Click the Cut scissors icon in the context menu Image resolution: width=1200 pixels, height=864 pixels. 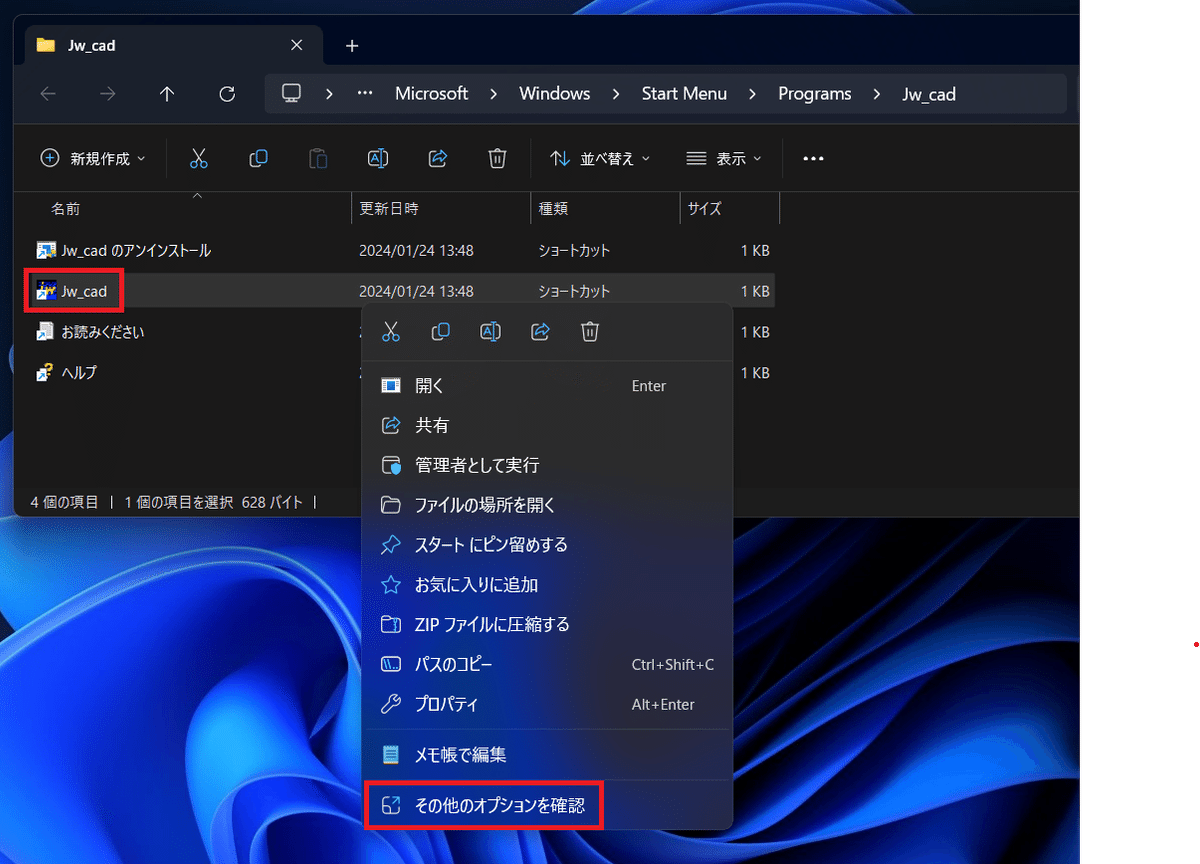point(391,332)
